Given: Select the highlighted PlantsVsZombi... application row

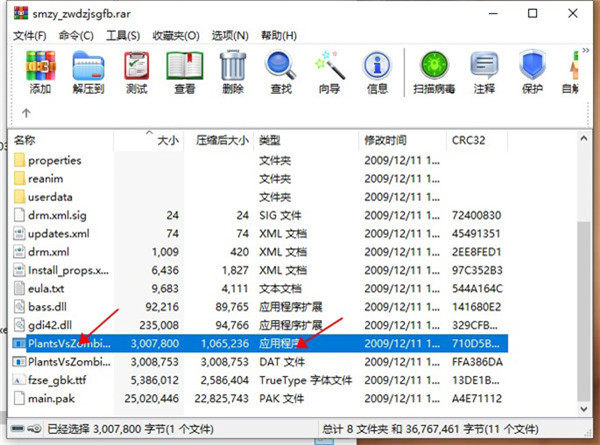Looking at the screenshot, I should pos(259,343).
